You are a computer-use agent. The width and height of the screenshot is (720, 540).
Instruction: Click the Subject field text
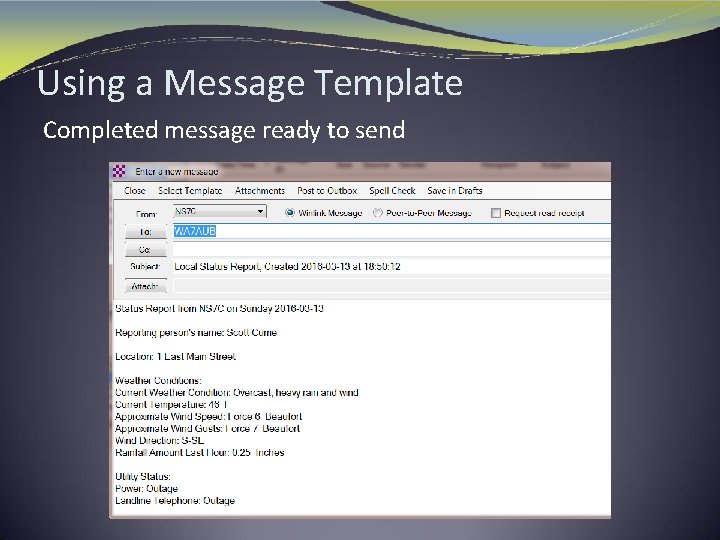287,266
